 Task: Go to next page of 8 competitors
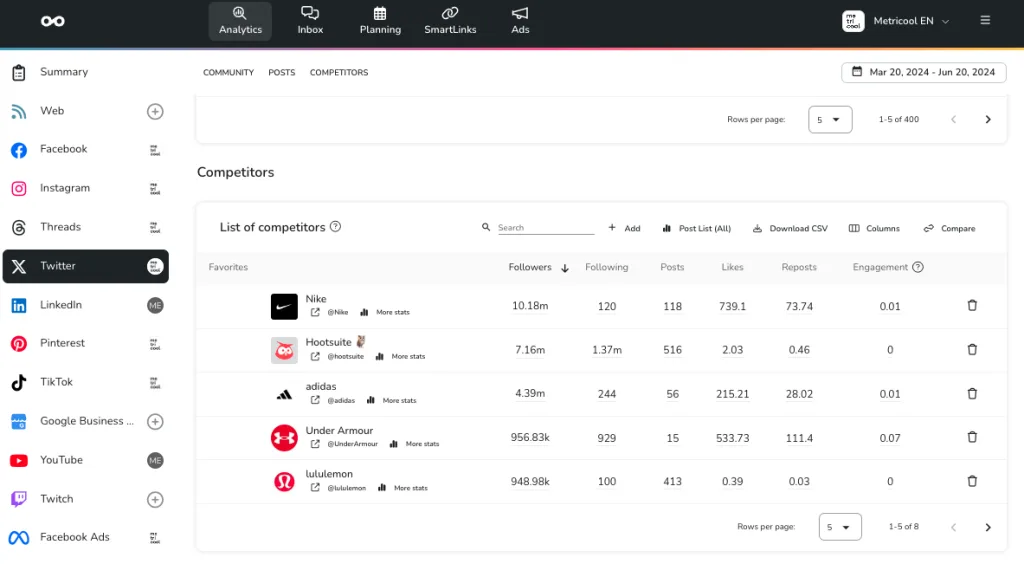point(987,527)
